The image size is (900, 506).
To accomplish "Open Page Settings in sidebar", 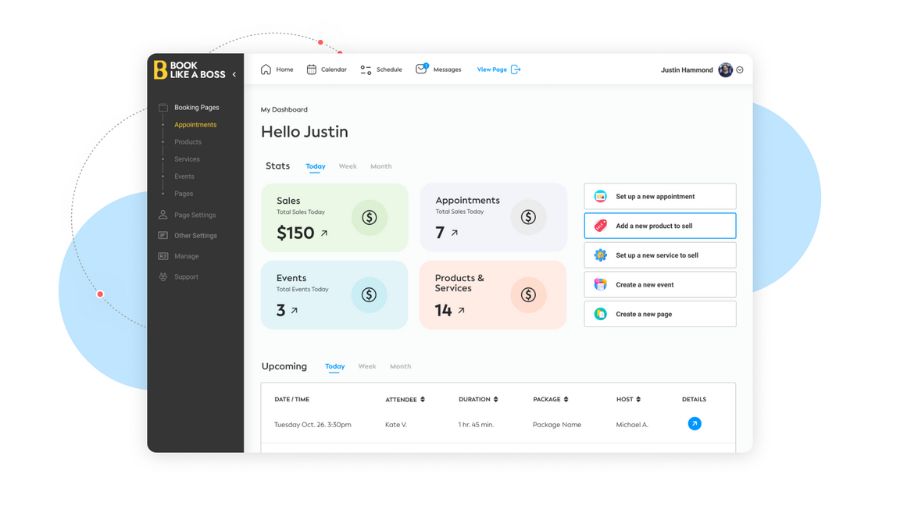I will click(x=195, y=215).
